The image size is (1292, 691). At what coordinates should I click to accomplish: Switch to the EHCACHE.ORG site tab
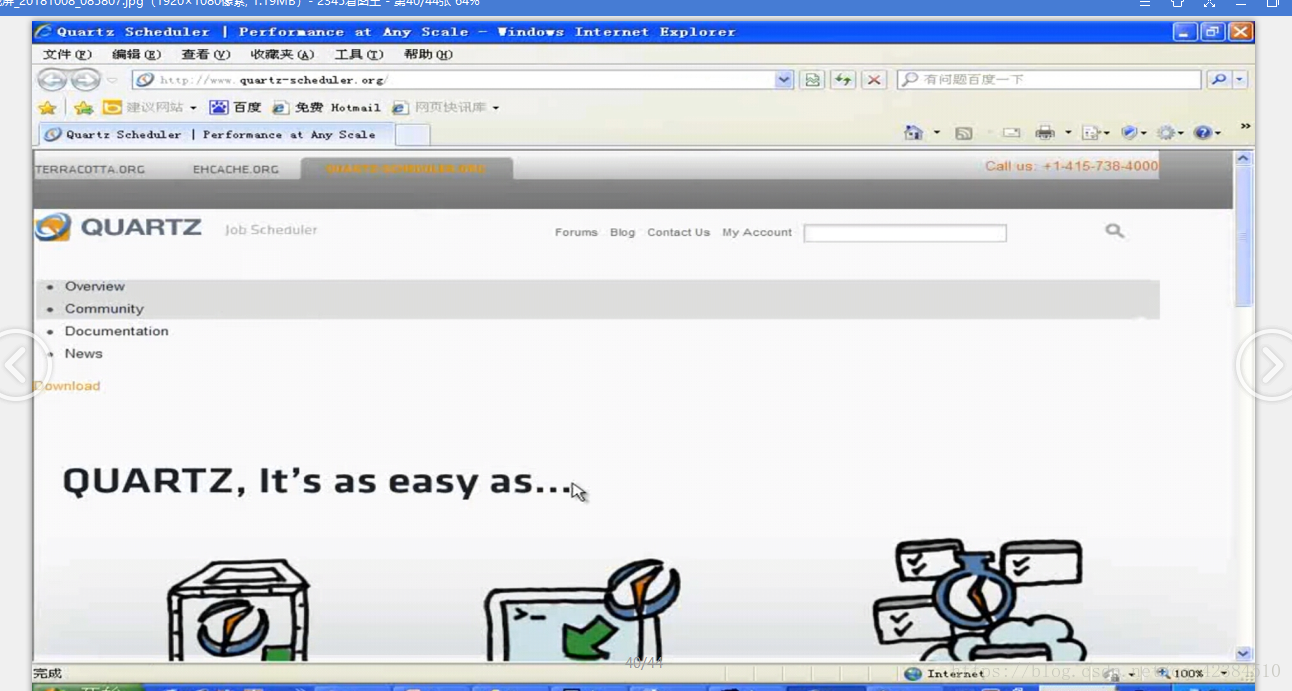pyautogui.click(x=236, y=169)
